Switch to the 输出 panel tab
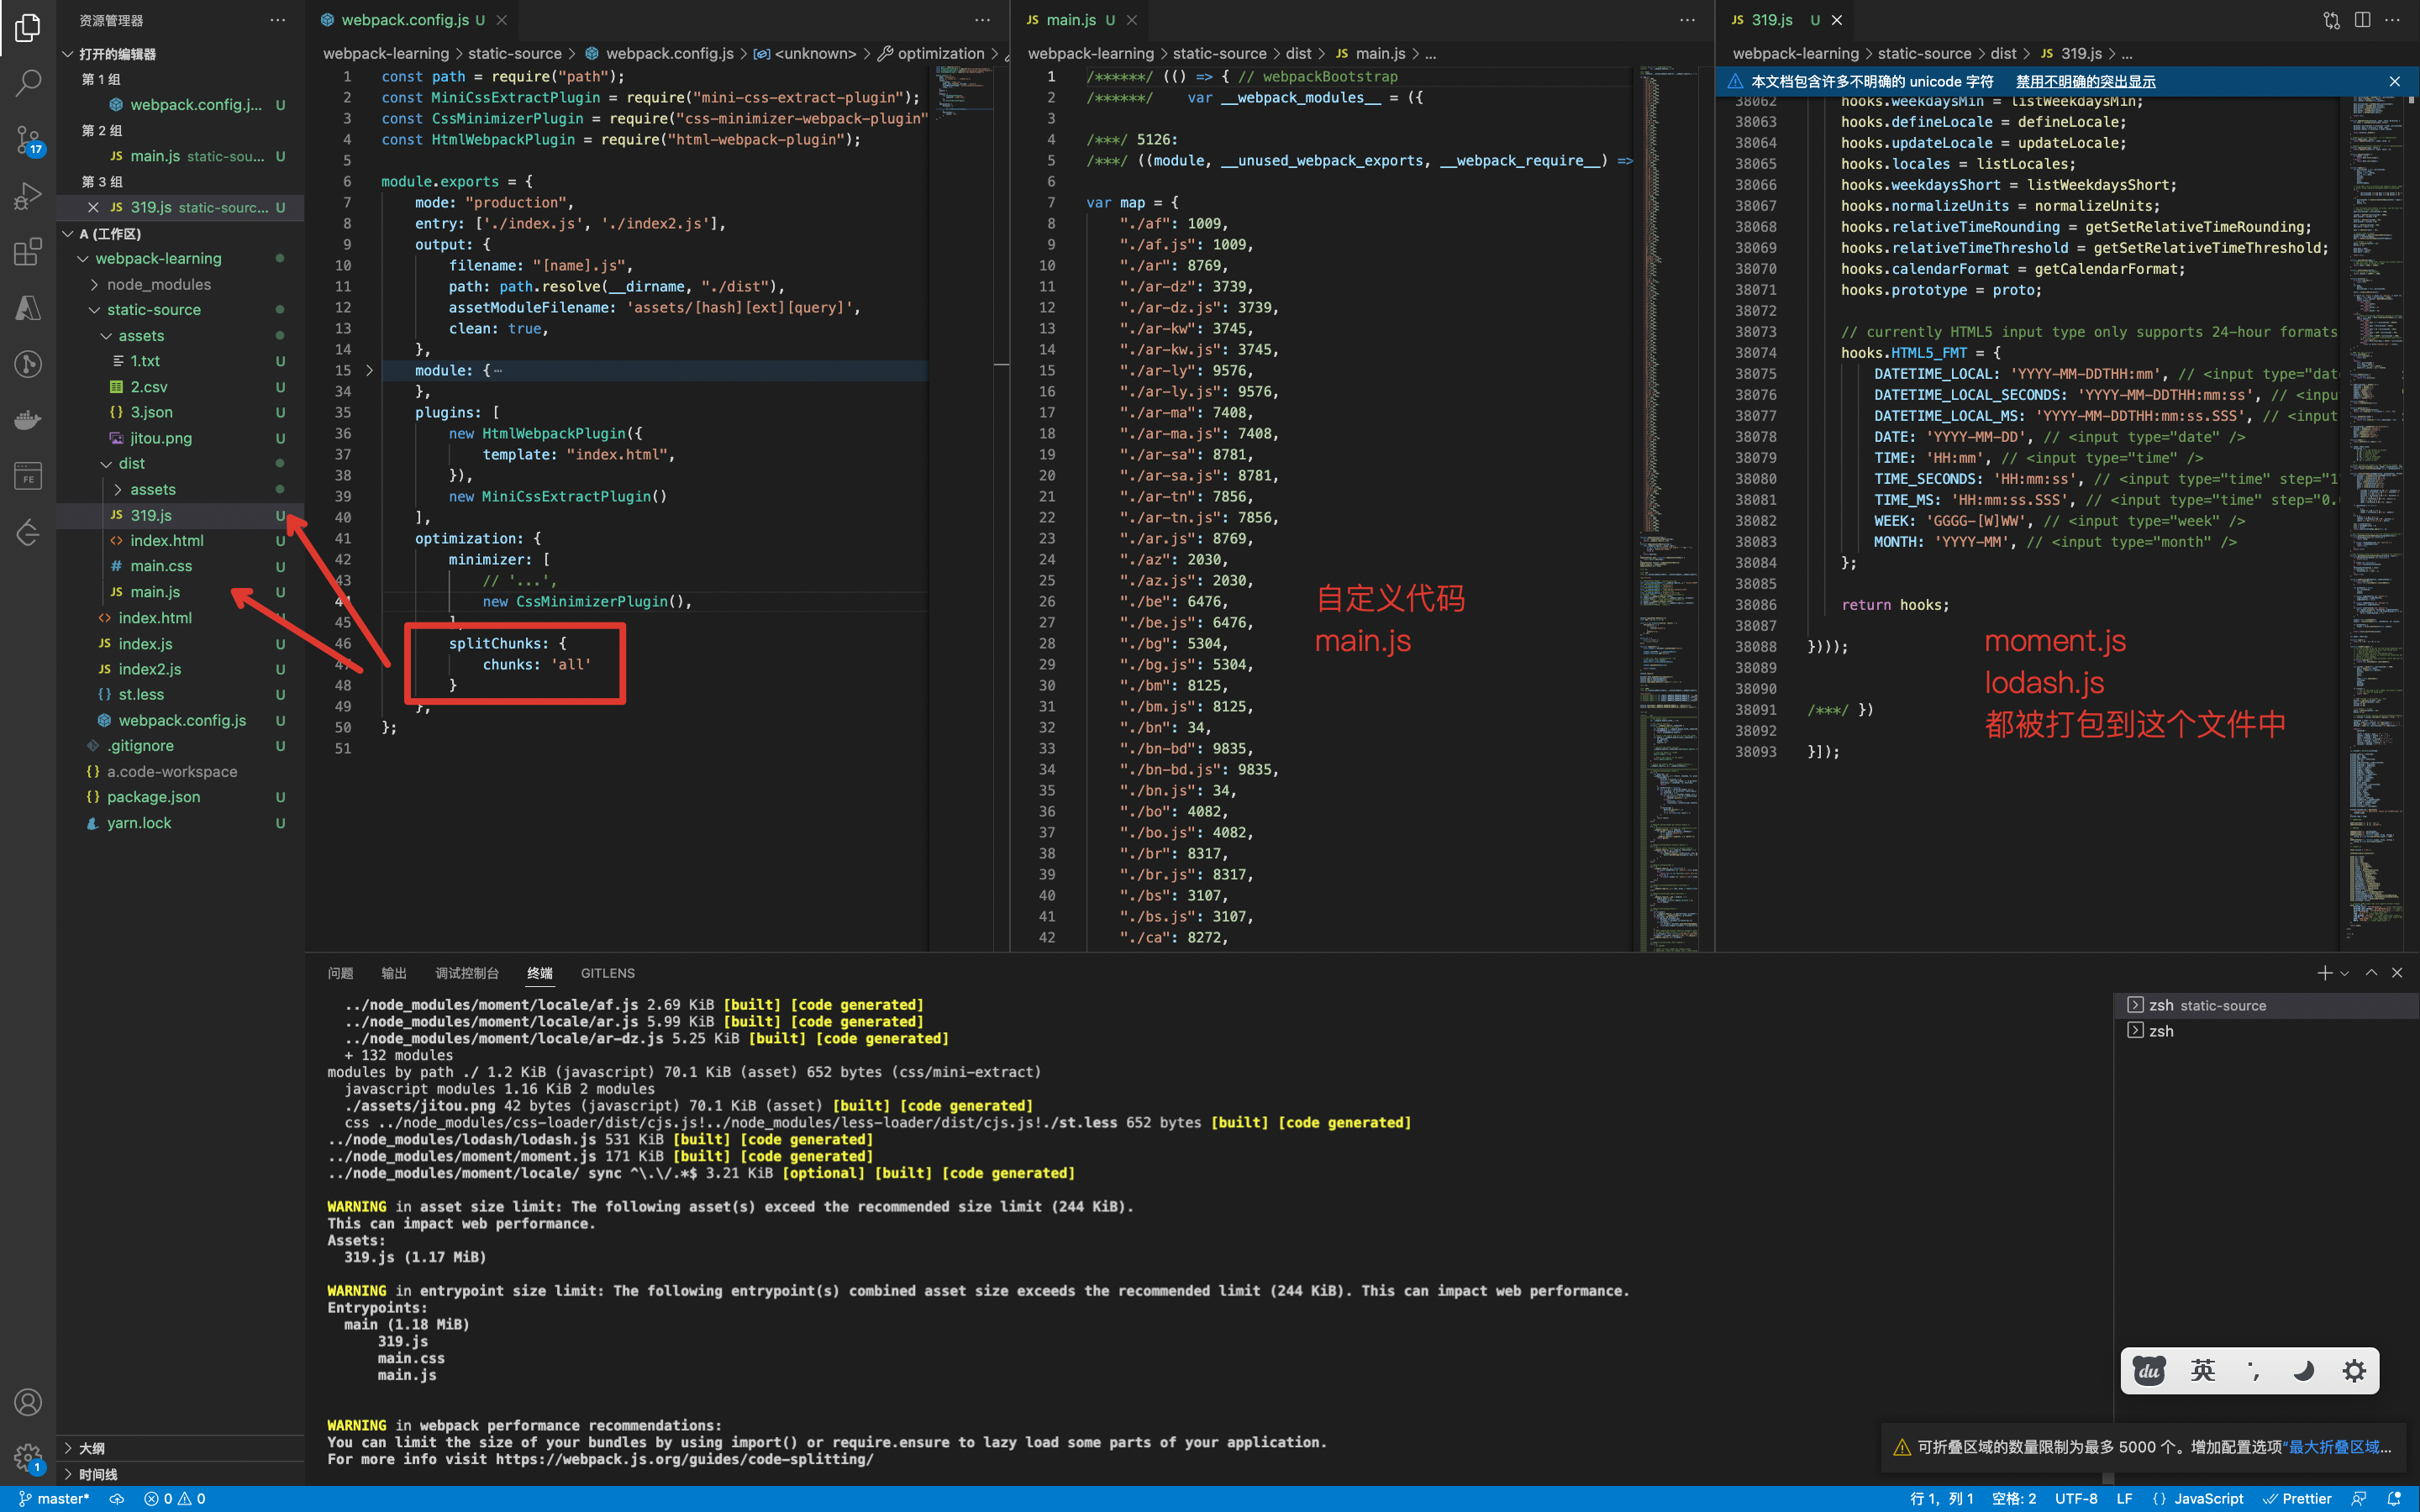Image resolution: width=2420 pixels, height=1512 pixels. coord(393,973)
